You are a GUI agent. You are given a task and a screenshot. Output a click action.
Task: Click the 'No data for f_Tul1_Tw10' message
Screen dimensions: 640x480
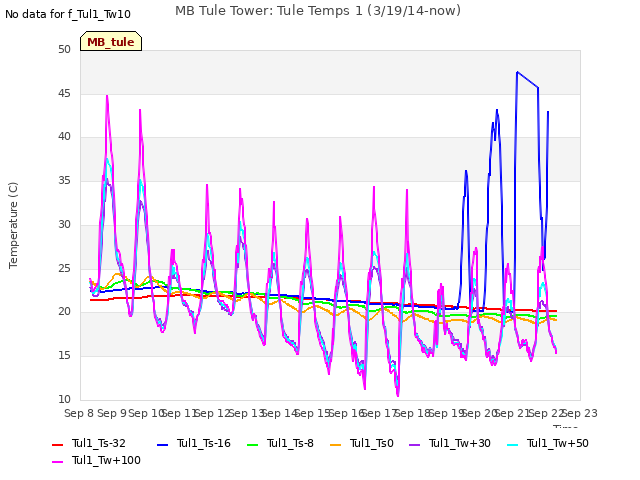pyautogui.click(x=68, y=14)
